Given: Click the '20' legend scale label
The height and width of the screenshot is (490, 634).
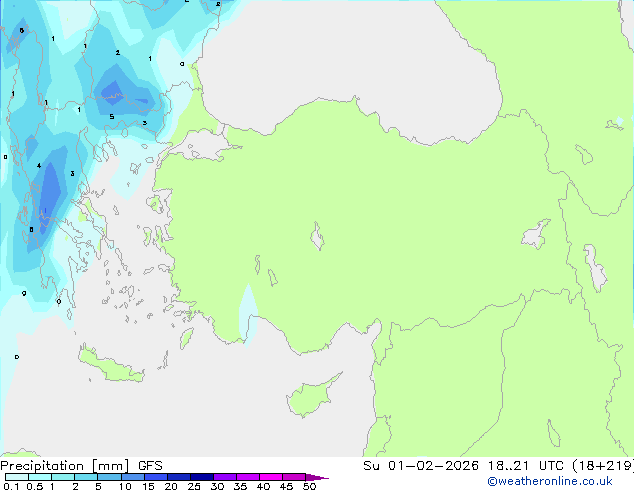Looking at the screenshot, I should tap(171, 486).
